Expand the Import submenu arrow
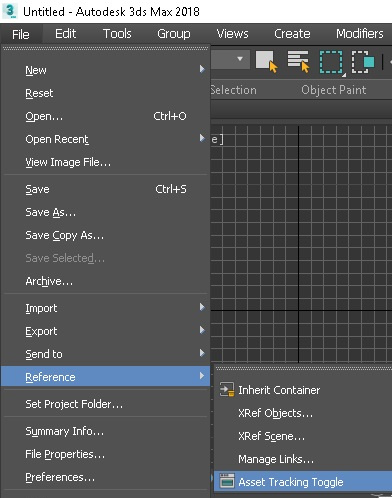This screenshot has width=392, height=498. coord(202,307)
